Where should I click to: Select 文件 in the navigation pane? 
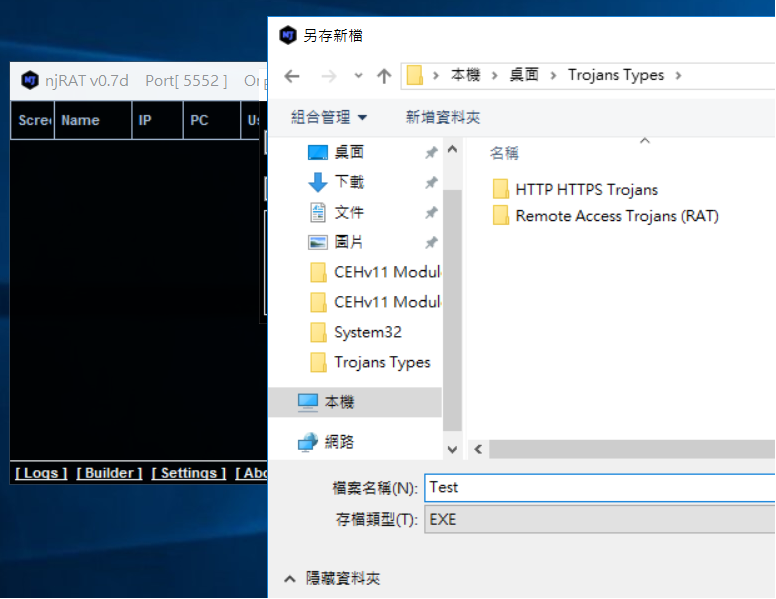click(349, 212)
